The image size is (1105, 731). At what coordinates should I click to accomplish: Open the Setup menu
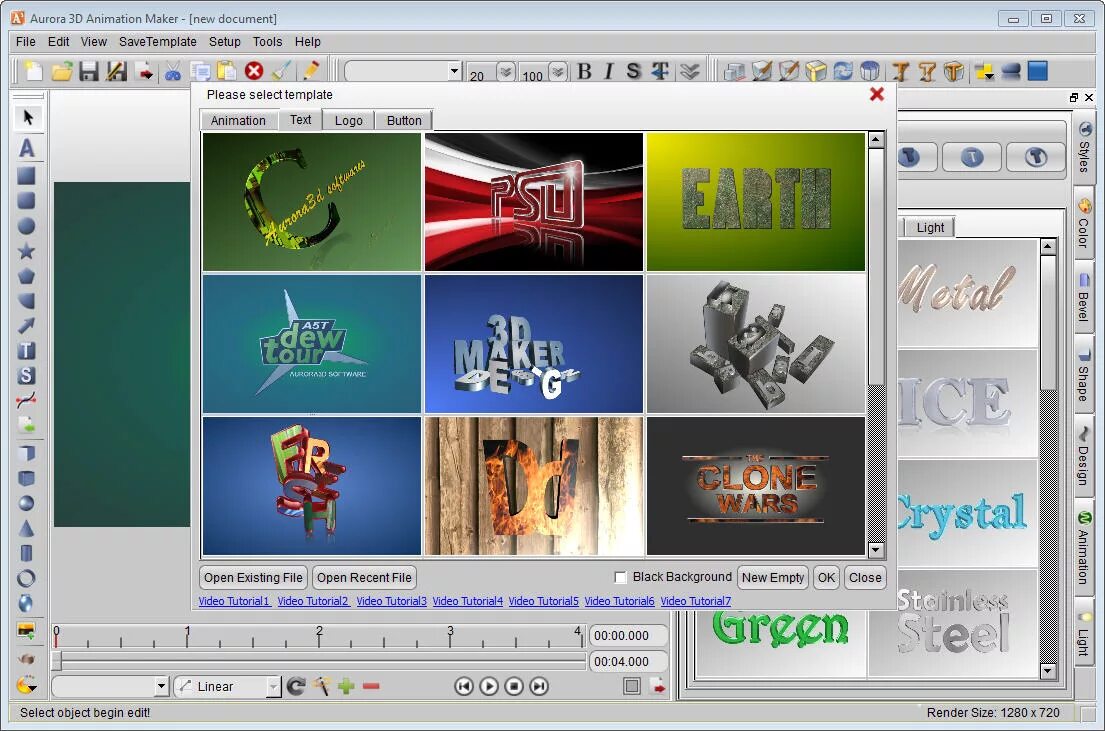tap(224, 42)
